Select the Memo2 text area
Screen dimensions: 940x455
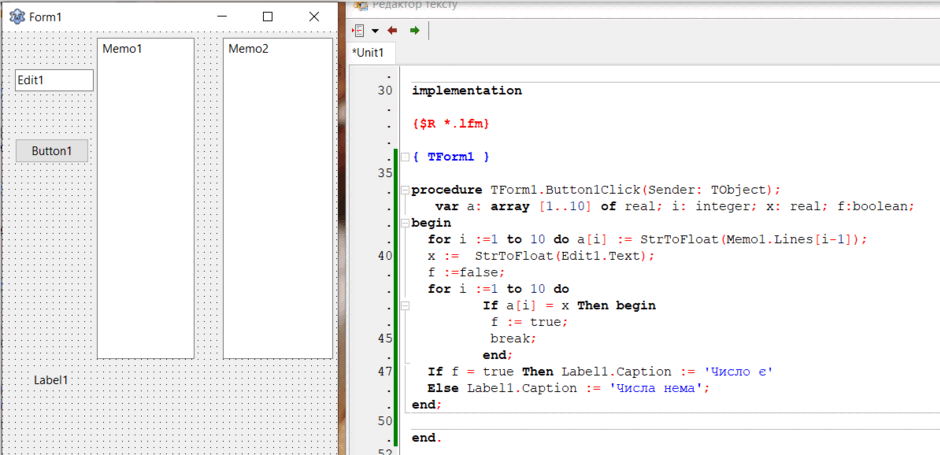coord(278,198)
